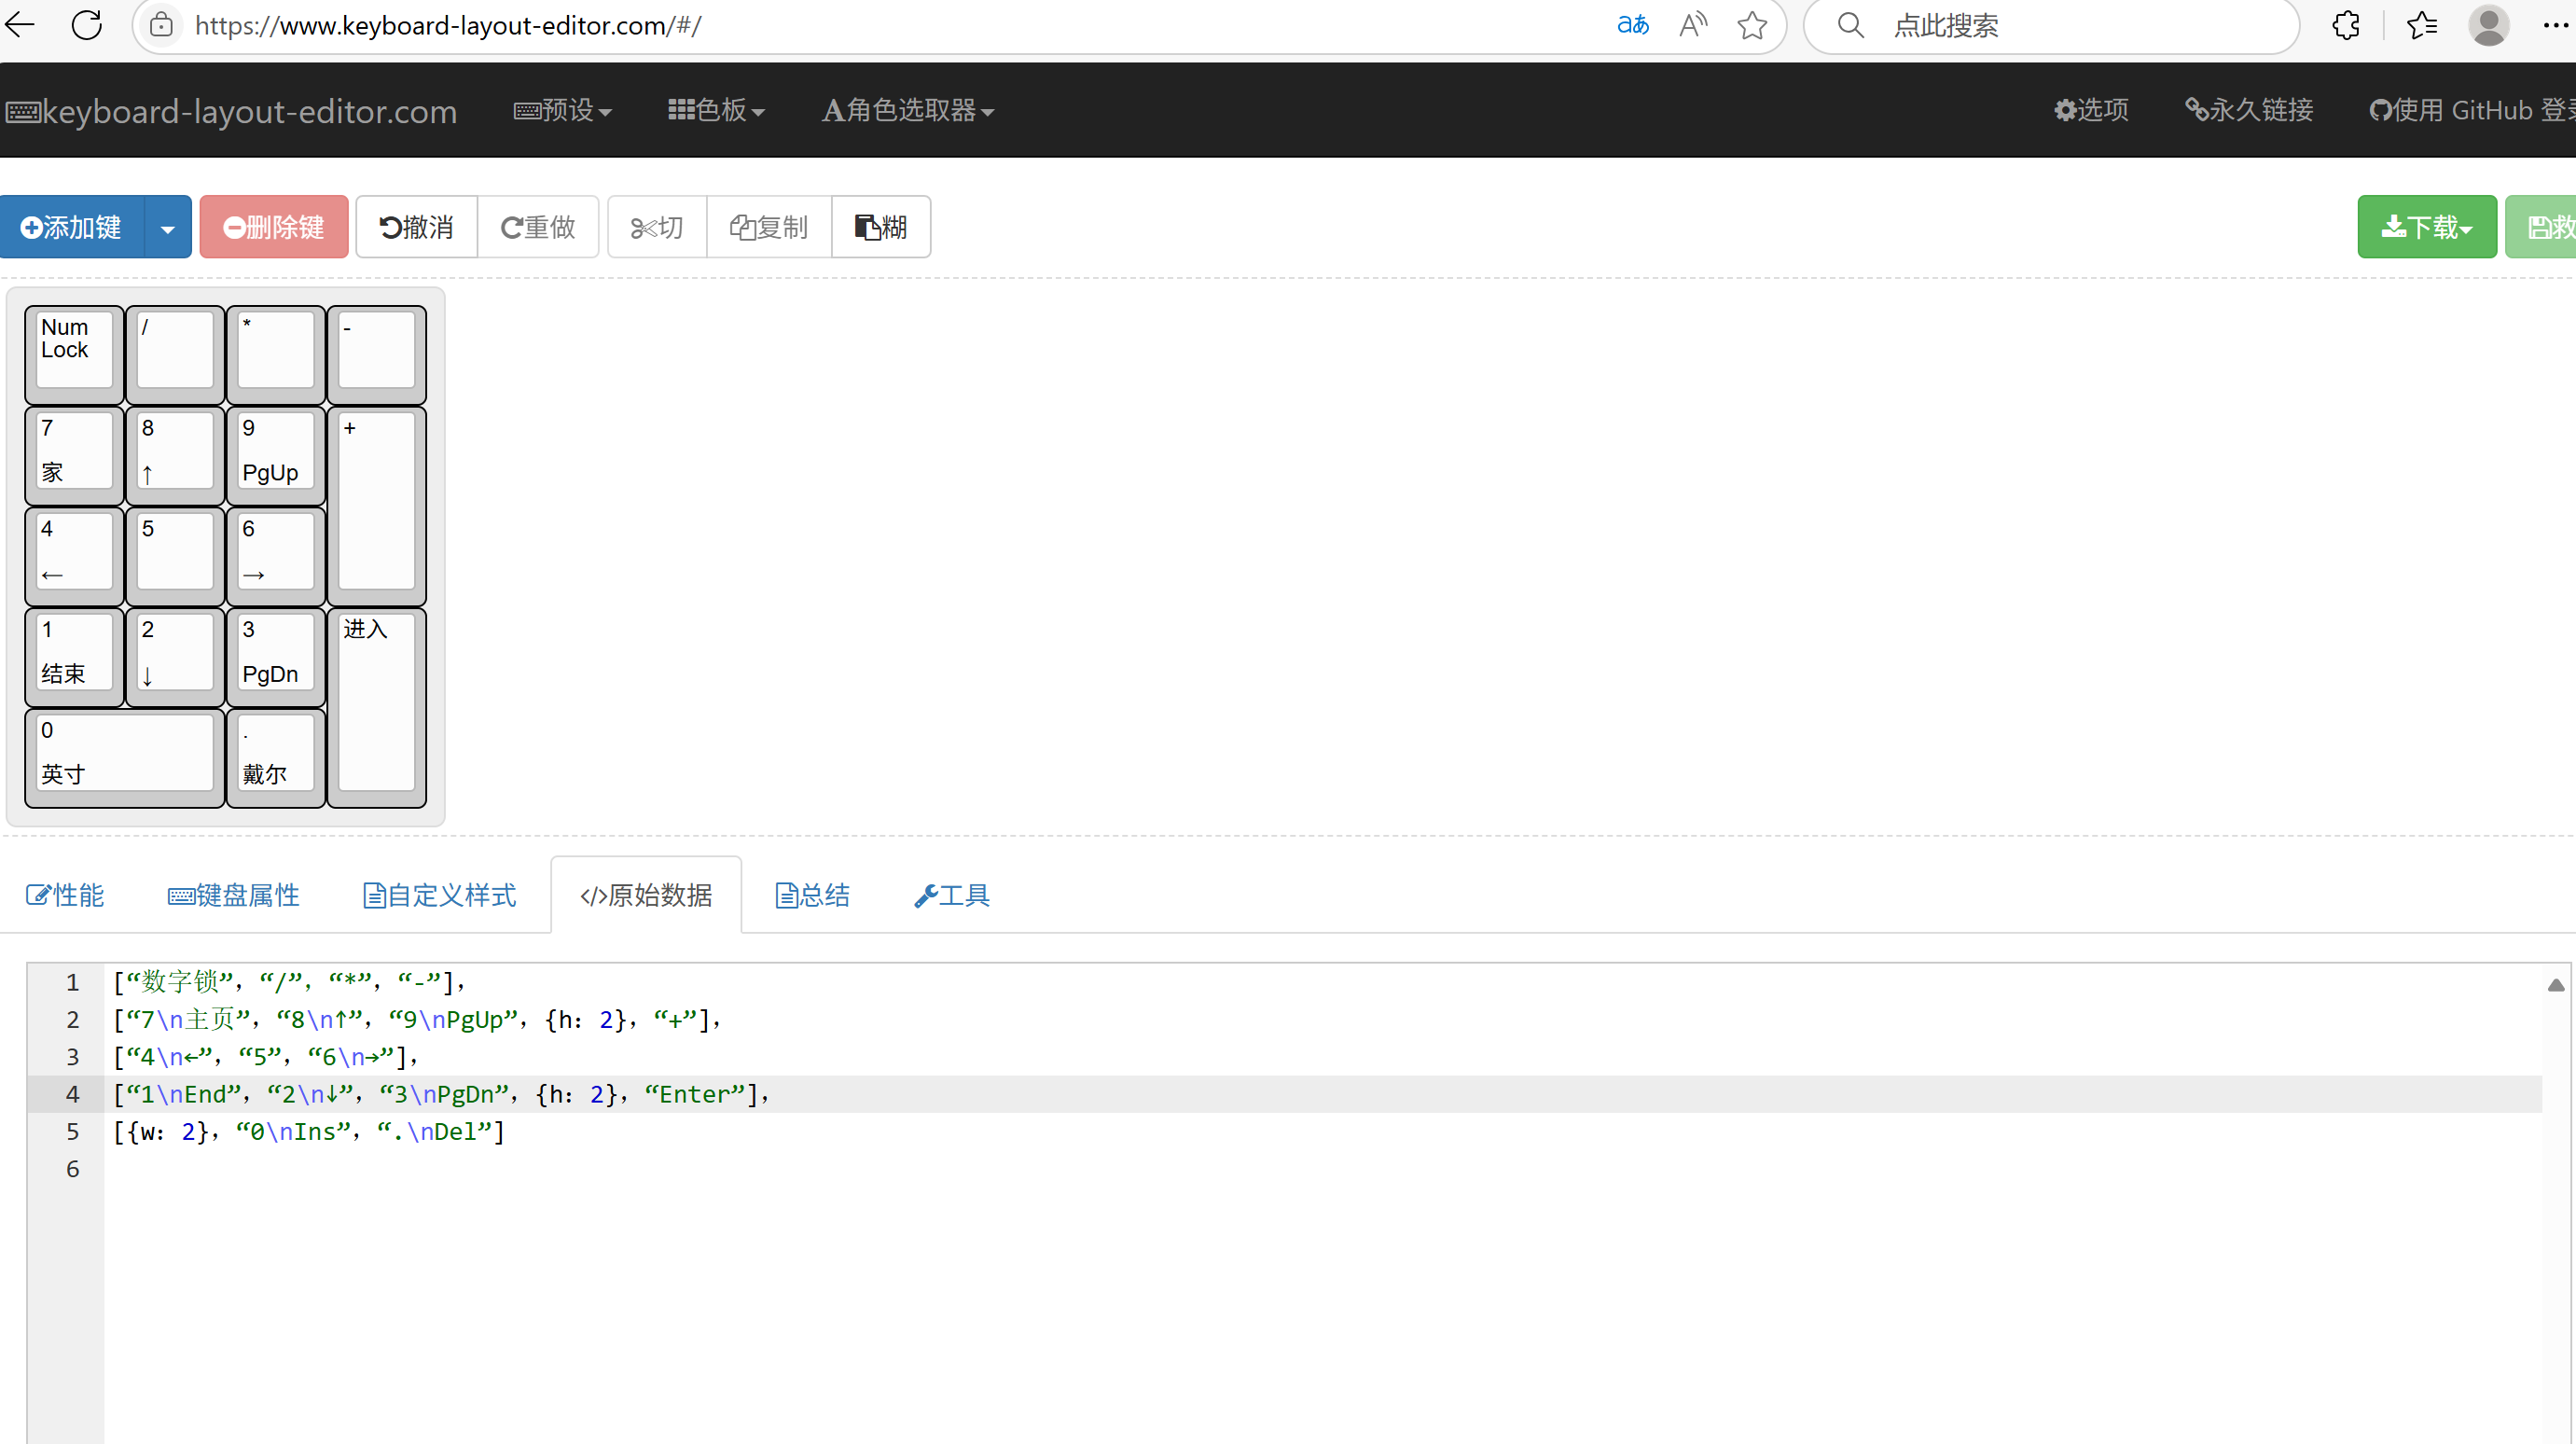Open the favorites list icon

click(2421, 25)
